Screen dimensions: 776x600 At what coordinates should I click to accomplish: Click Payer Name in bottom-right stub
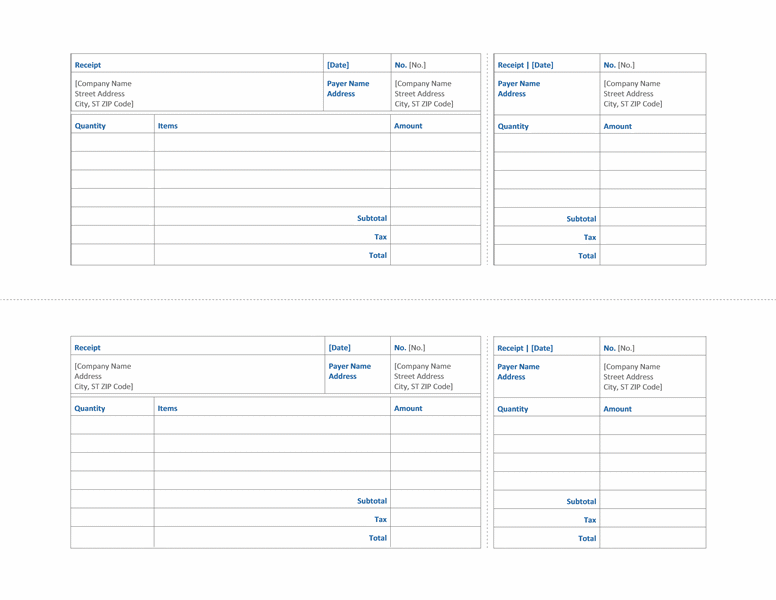(x=518, y=367)
